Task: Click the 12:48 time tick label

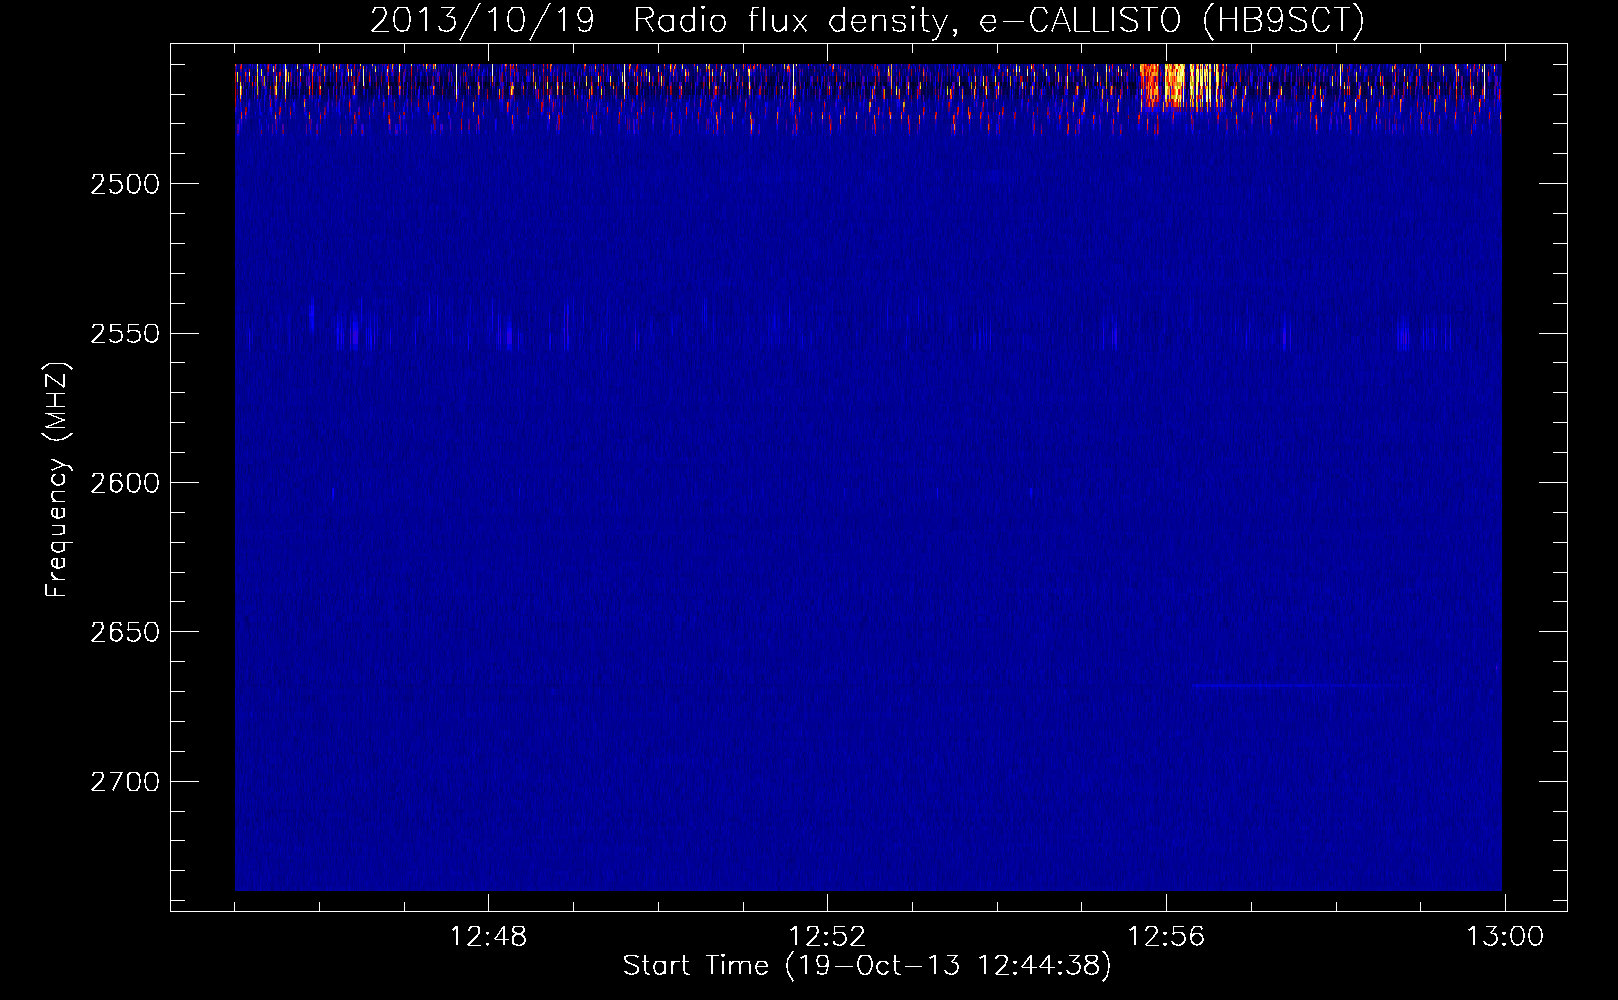Action: point(488,937)
